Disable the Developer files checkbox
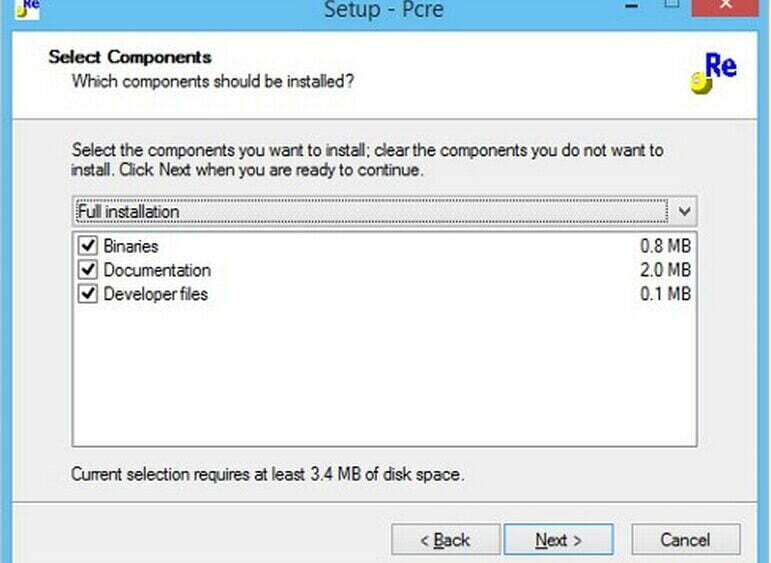This screenshot has height=563, width=771. pyautogui.click(x=88, y=293)
